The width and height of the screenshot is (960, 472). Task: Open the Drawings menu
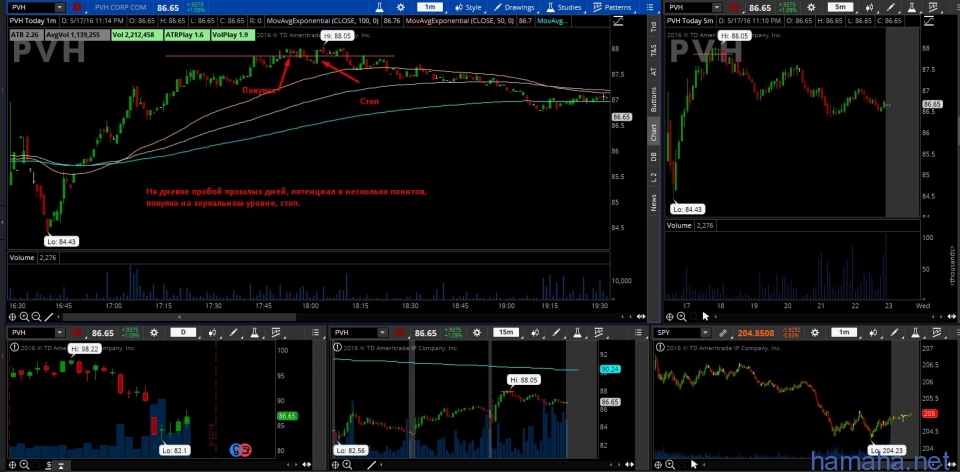pos(514,7)
